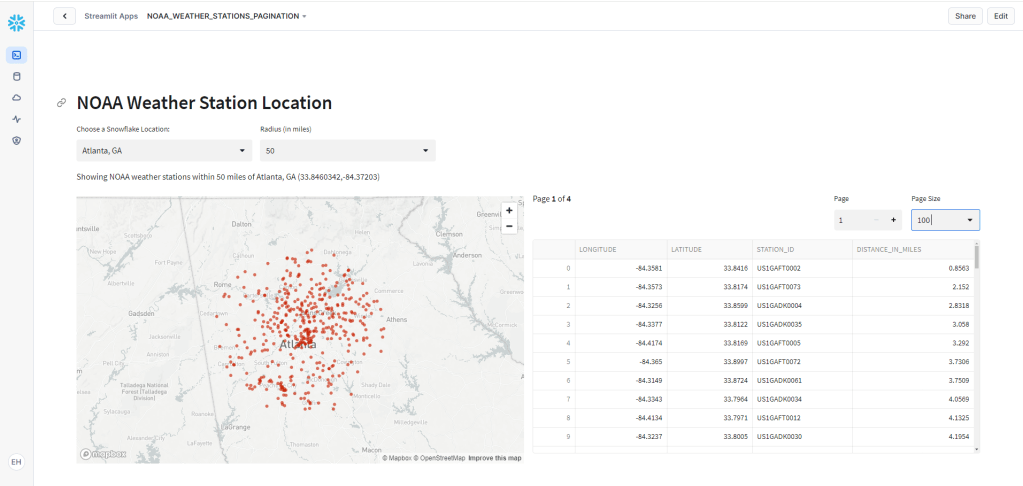
Task: Click the Snowflake logo in sidebar
Action: click(x=16, y=23)
